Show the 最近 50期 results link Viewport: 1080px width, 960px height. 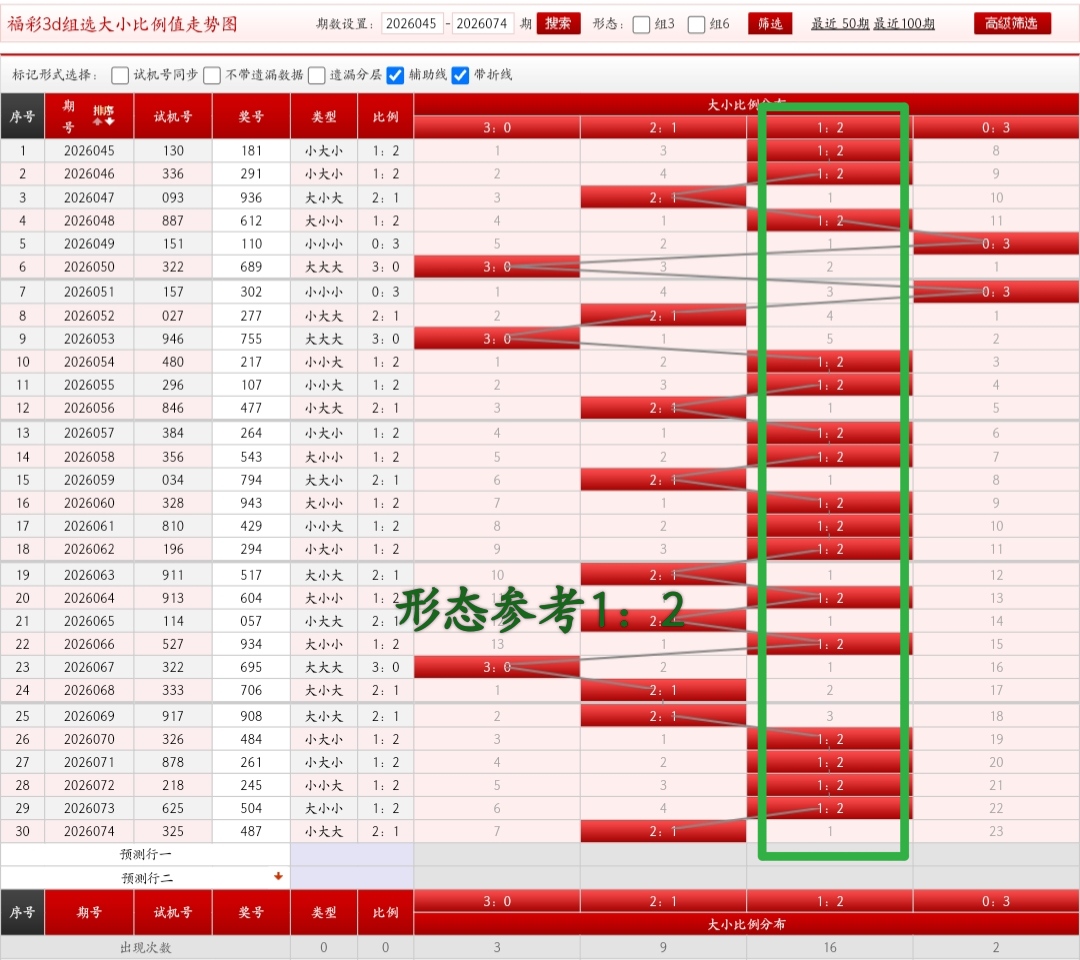pyautogui.click(x=839, y=24)
